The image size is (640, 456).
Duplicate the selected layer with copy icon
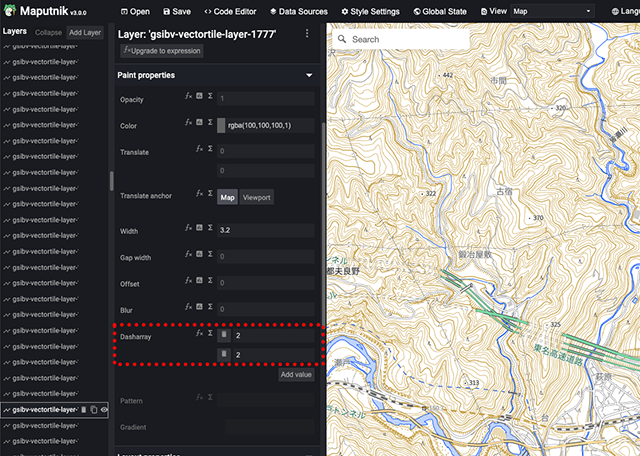tap(94, 410)
